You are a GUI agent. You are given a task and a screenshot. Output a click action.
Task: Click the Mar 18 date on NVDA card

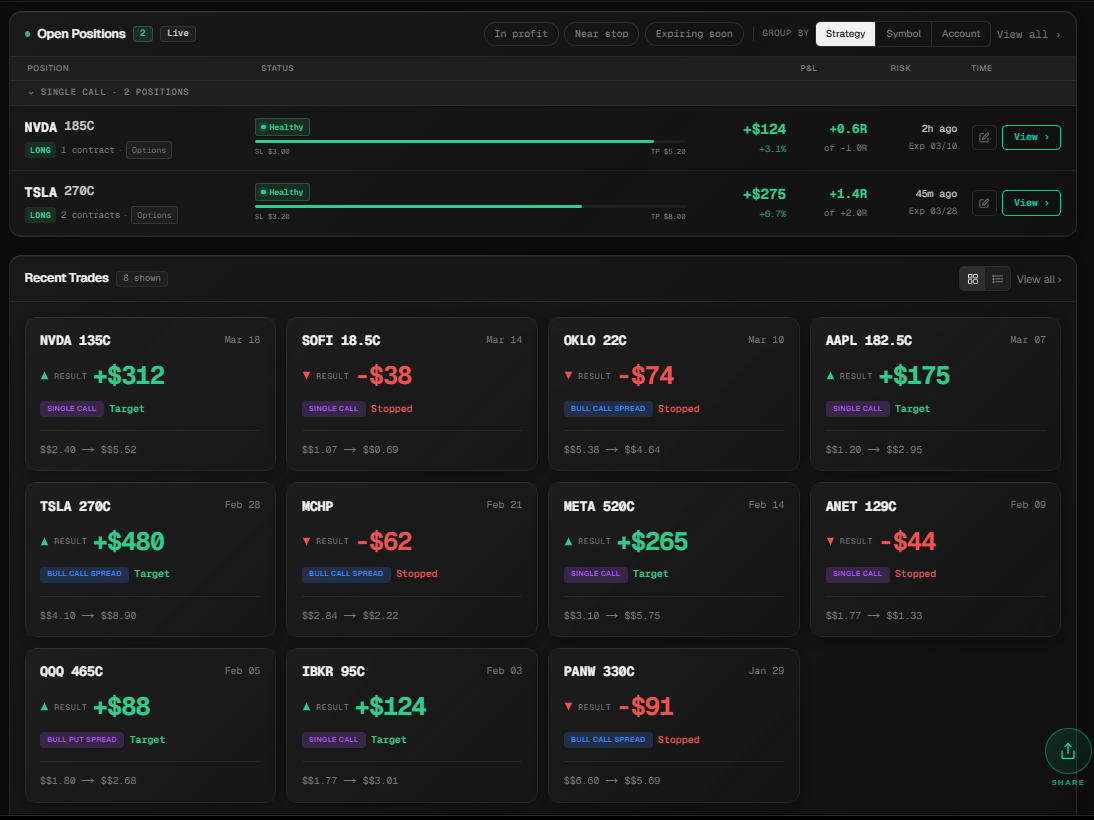pyautogui.click(x=242, y=340)
